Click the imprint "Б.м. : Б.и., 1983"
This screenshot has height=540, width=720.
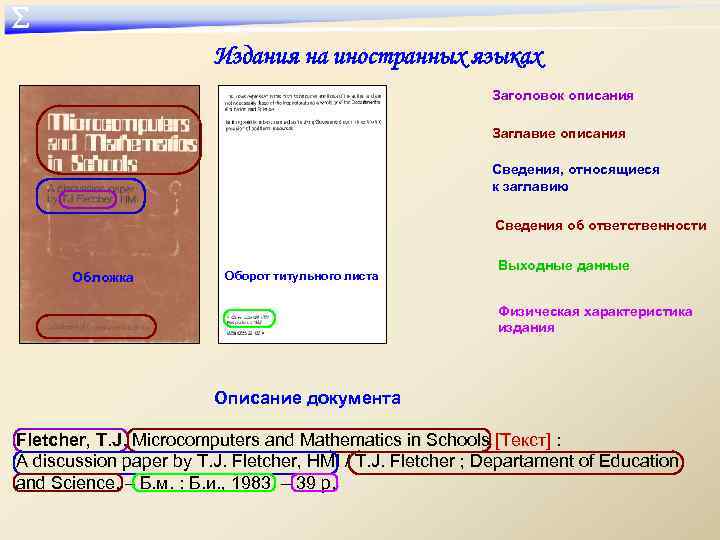point(204,483)
